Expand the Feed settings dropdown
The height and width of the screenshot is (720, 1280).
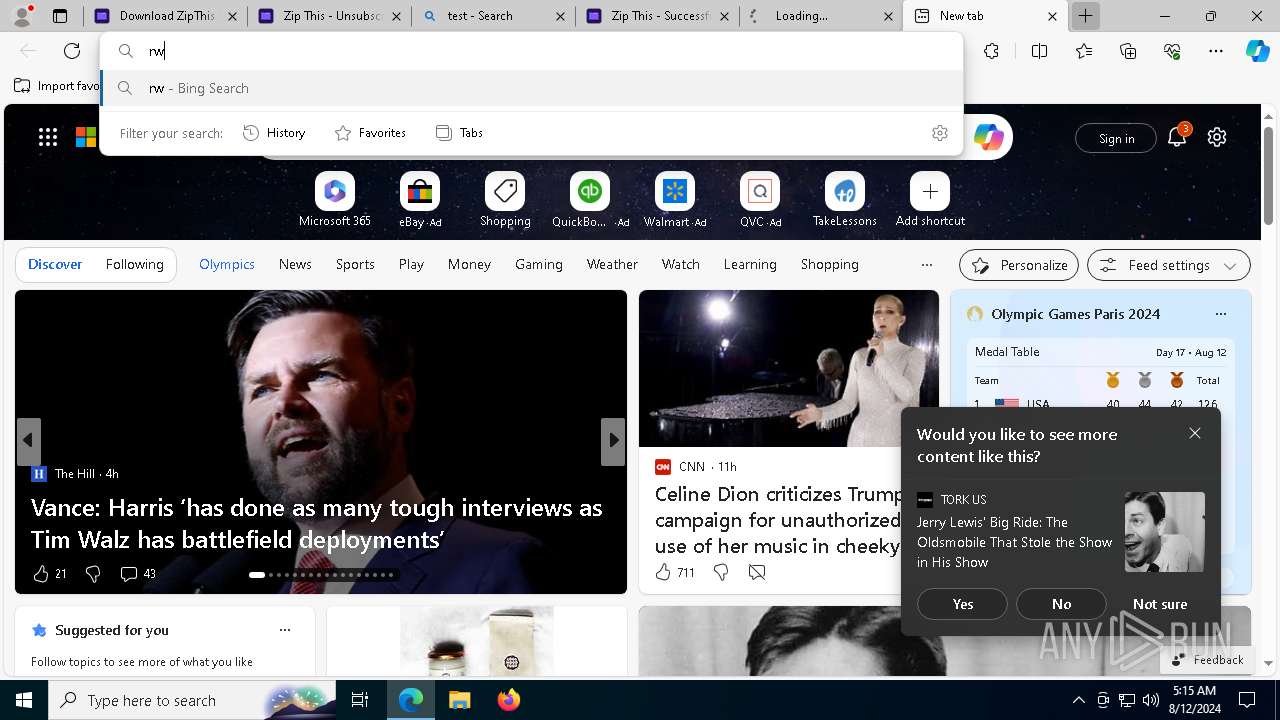[1169, 265]
